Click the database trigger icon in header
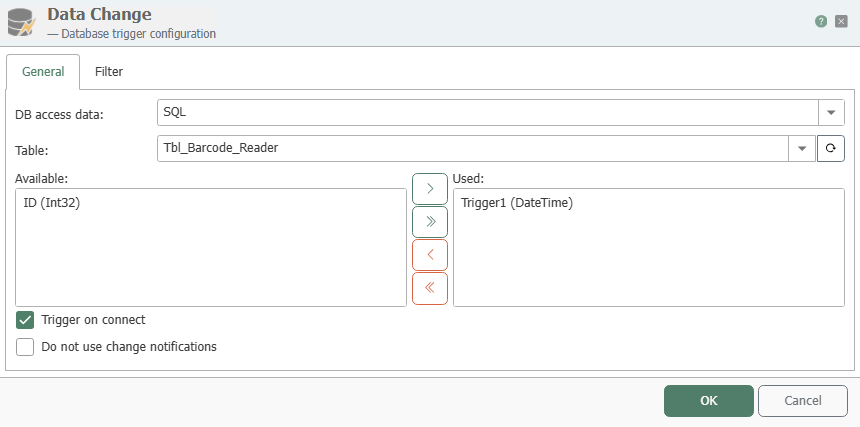The width and height of the screenshot is (860, 427). coord(22,22)
